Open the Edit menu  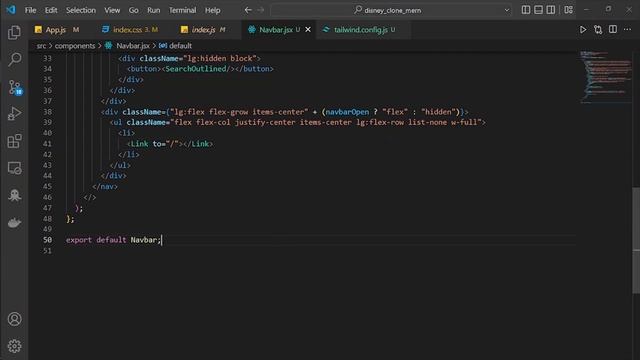[51, 10]
